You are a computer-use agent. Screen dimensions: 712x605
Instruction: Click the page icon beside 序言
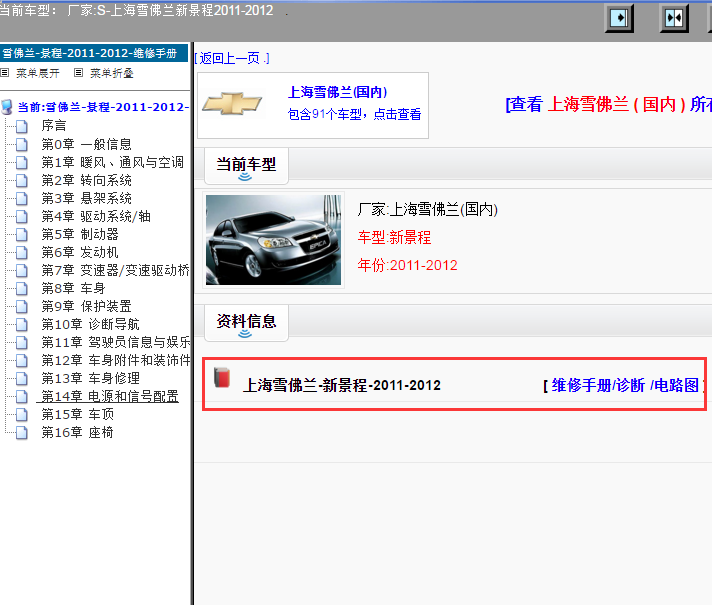pyautogui.click(x=21, y=126)
